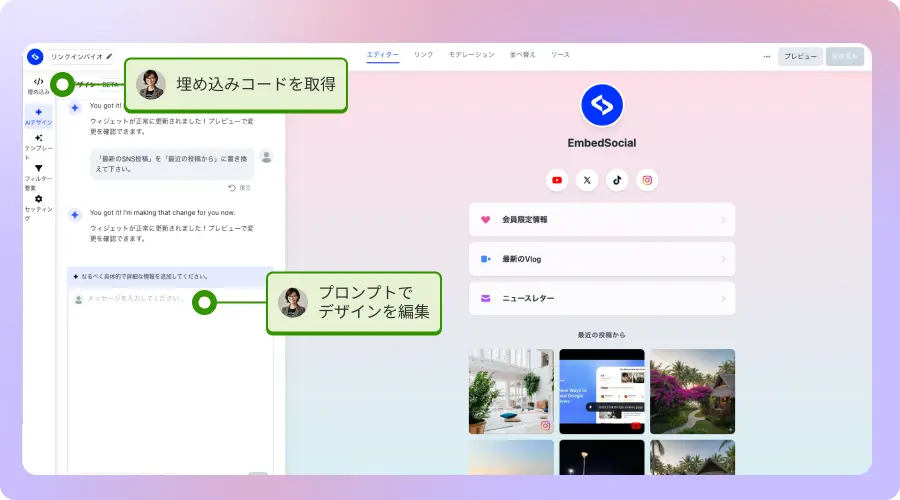Image resolution: width=900 pixels, height=500 pixels.
Task: Click the chevron on 会員限定情報 row
Action: coord(723,220)
